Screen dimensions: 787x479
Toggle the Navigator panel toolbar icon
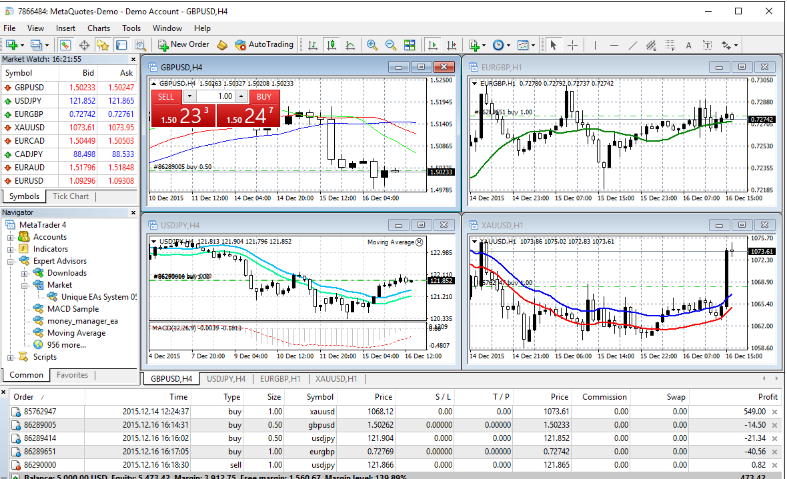coord(103,45)
